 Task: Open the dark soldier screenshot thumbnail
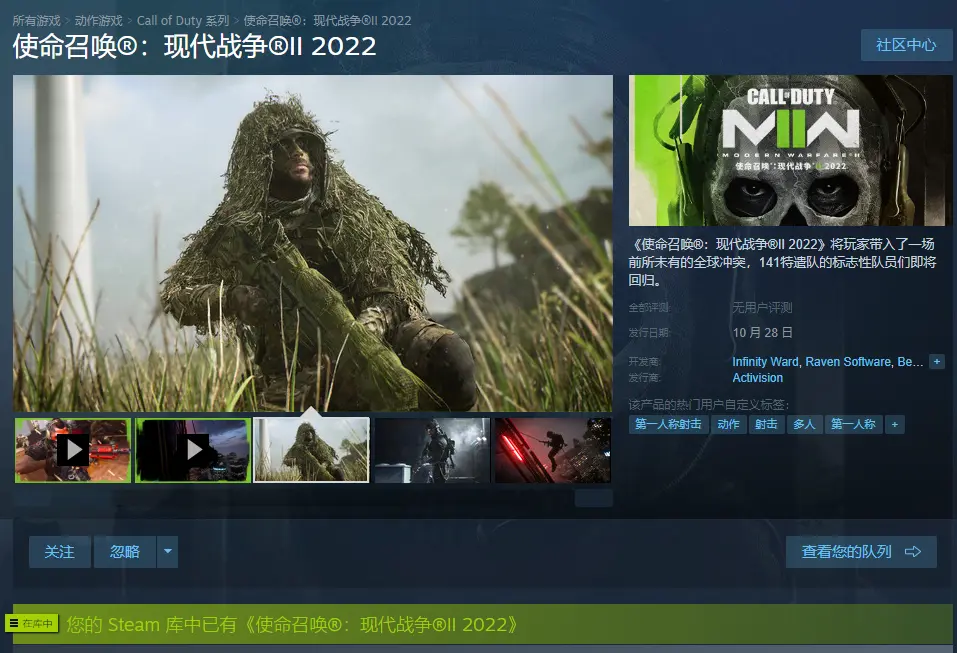click(432, 450)
